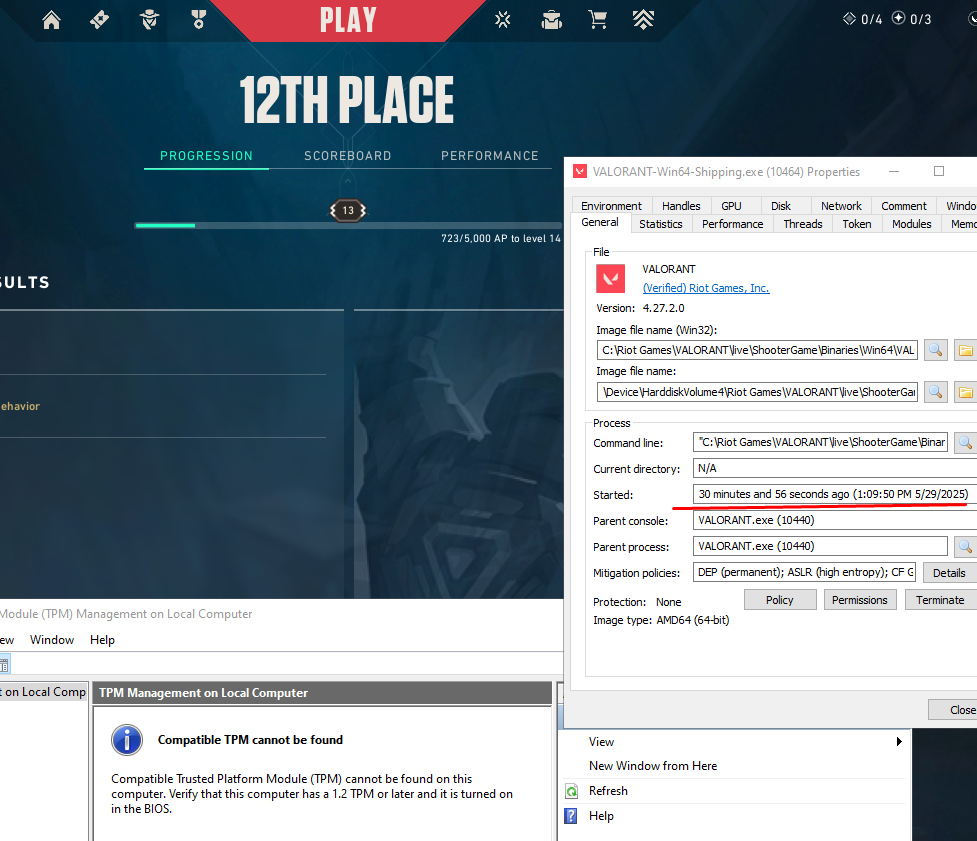Click the Command line text field
This screenshot has height=841, width=977.
pos(820,442)
